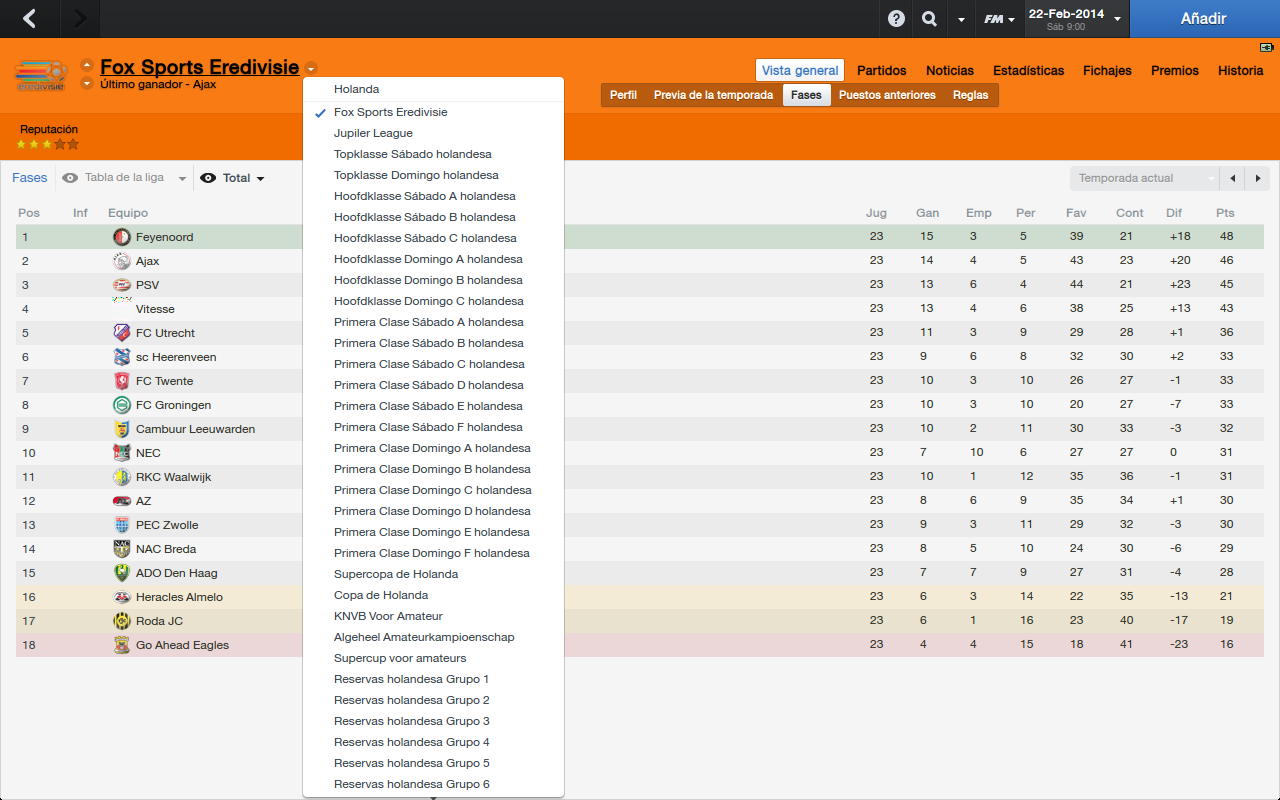Open the Tabla de la liga view dropdown
1280x800 pixels.
(x=125, y=178)
